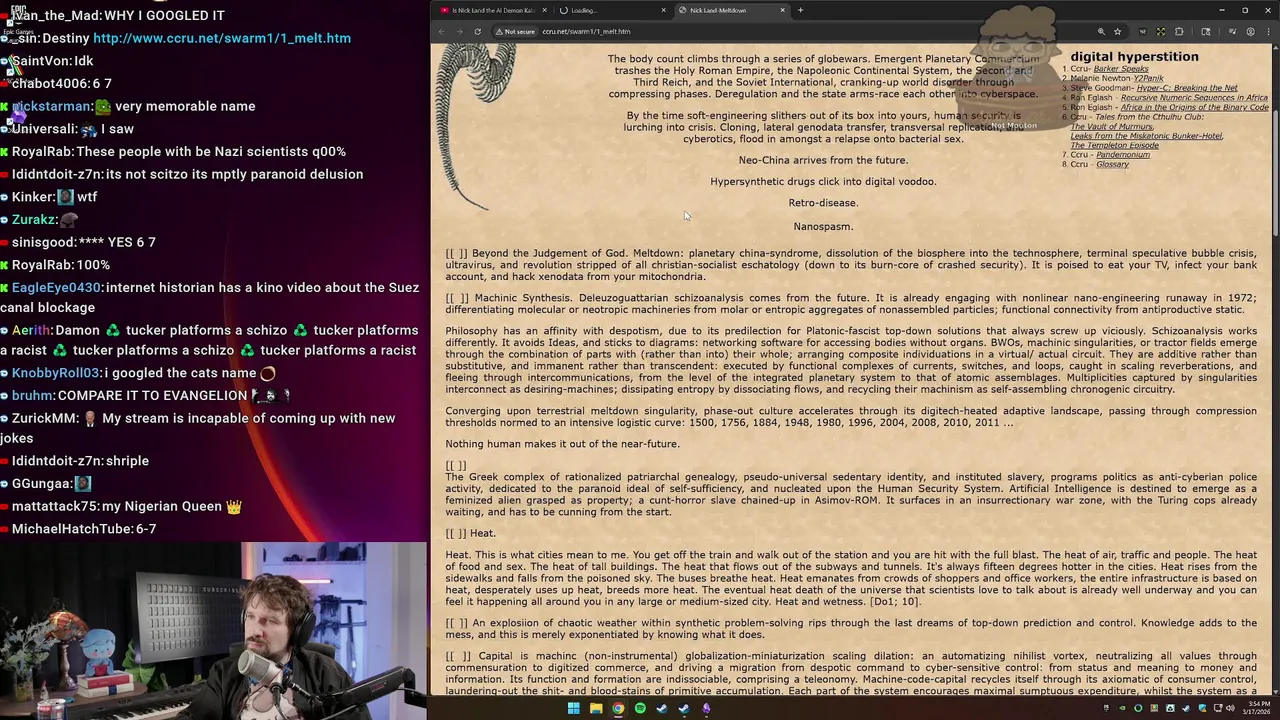Image resolution: width=1280 pixels, height=720 pixels.
Task: Click the taskbar clock showing 3:54 PM
Action: point(1255,708)
